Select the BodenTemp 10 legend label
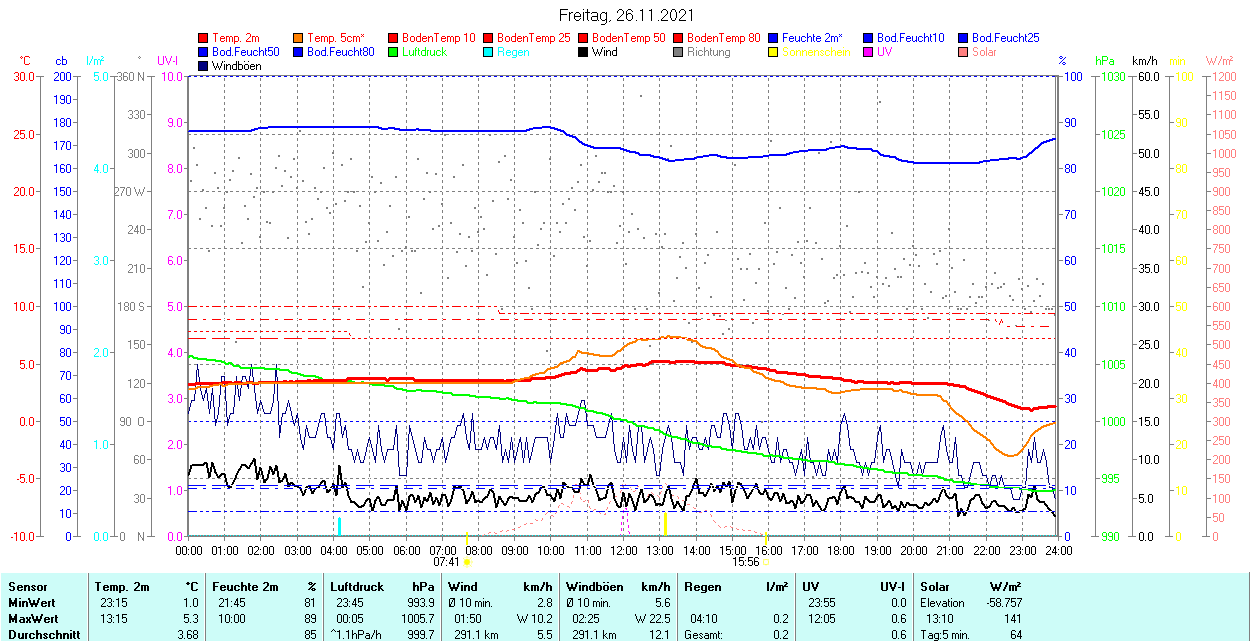The width and height of the screenshot is (1250, 641). [439, 38]
